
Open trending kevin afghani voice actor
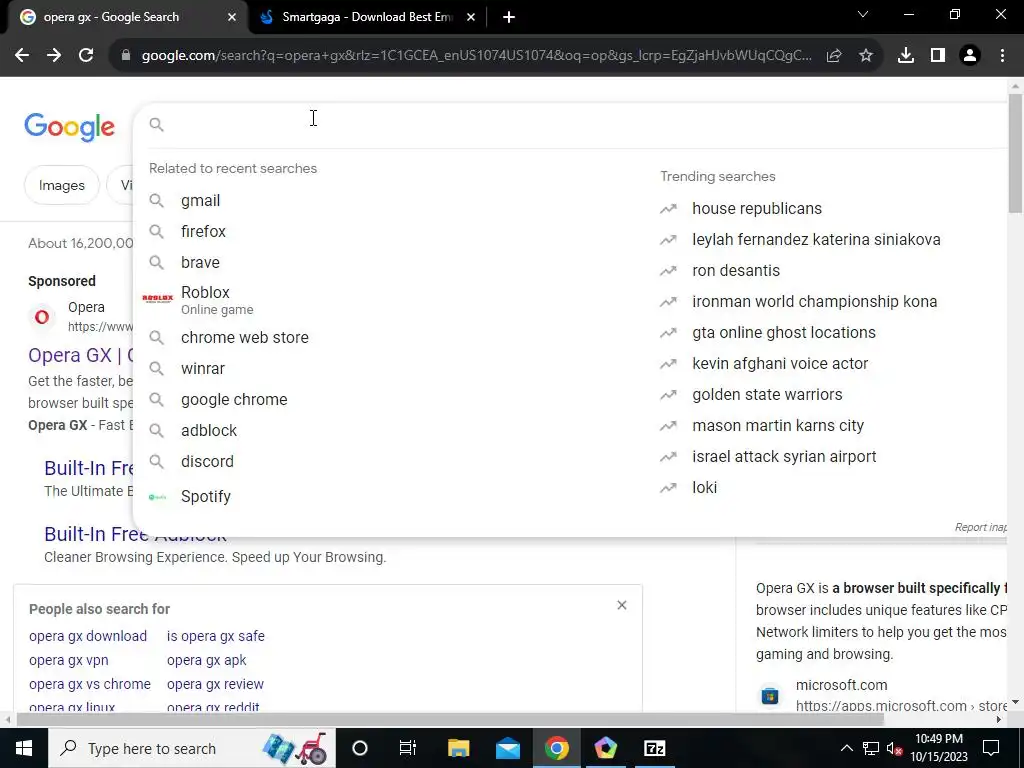click(x=780, y=364)
